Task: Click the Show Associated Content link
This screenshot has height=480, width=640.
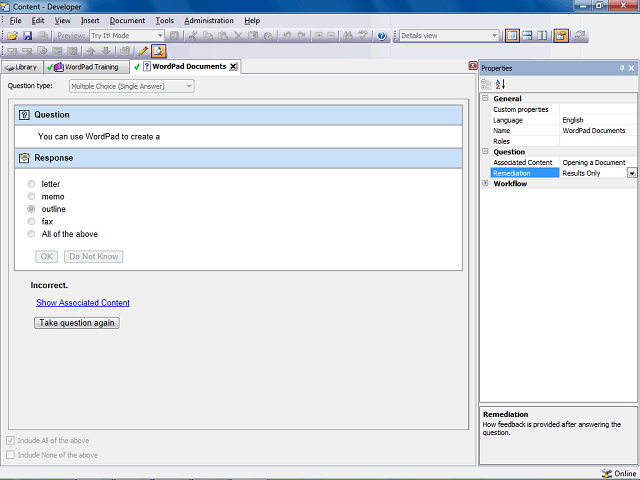Action: [83, 302]
